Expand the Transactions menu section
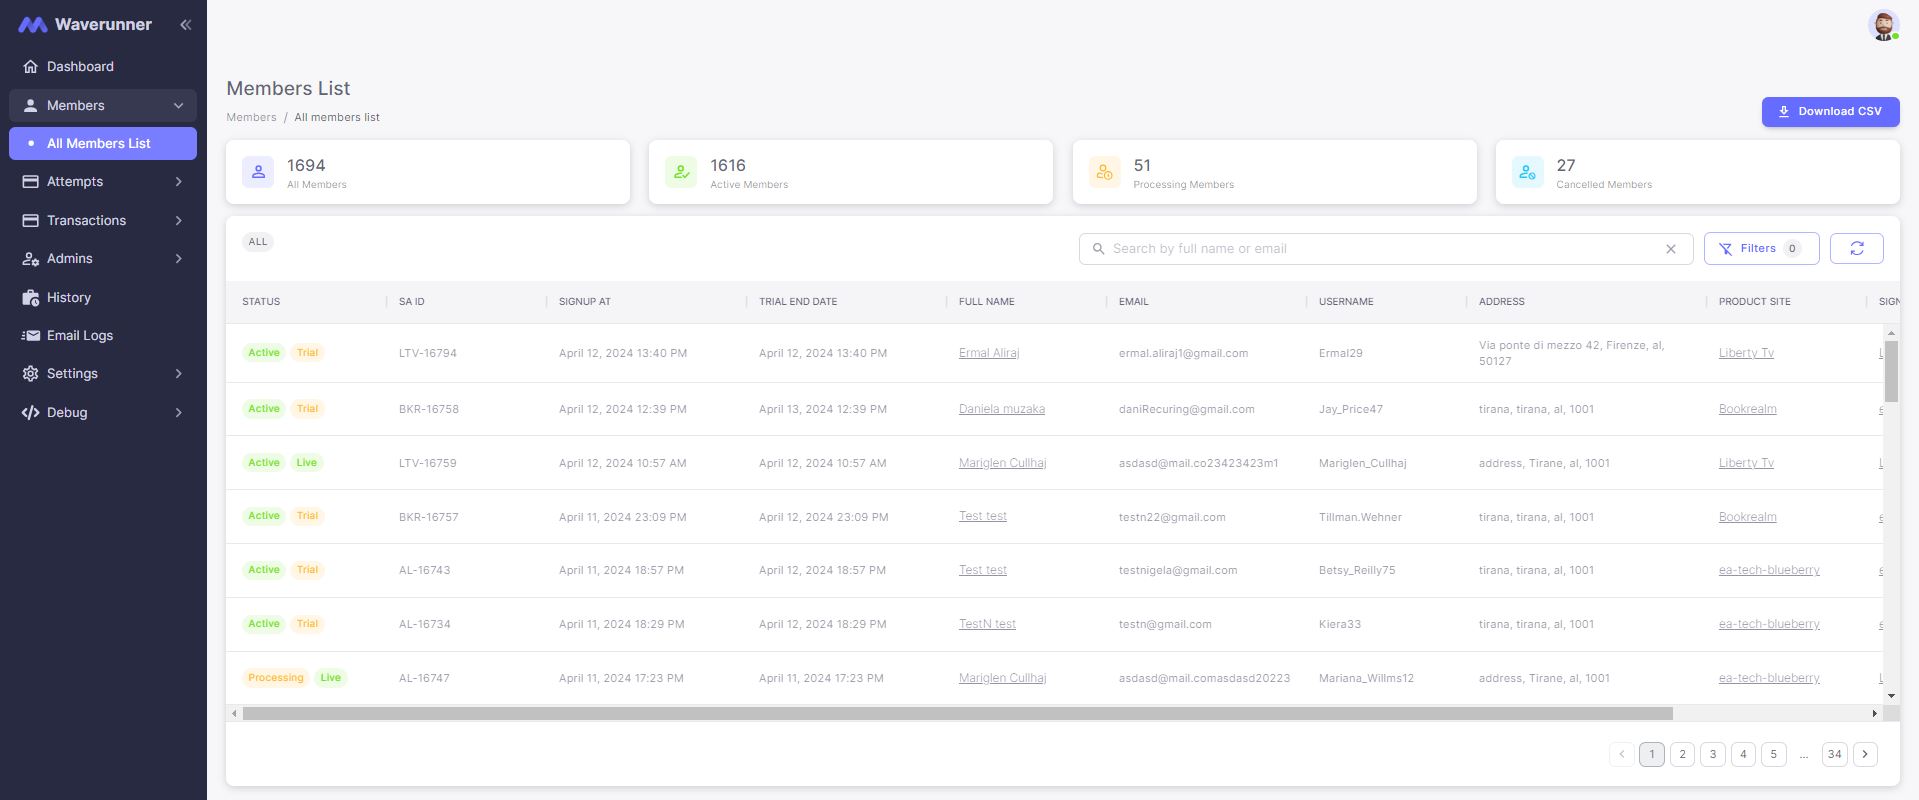This screenshot has height=800, width=1919. pyautogui.click(x=102, y=220)
